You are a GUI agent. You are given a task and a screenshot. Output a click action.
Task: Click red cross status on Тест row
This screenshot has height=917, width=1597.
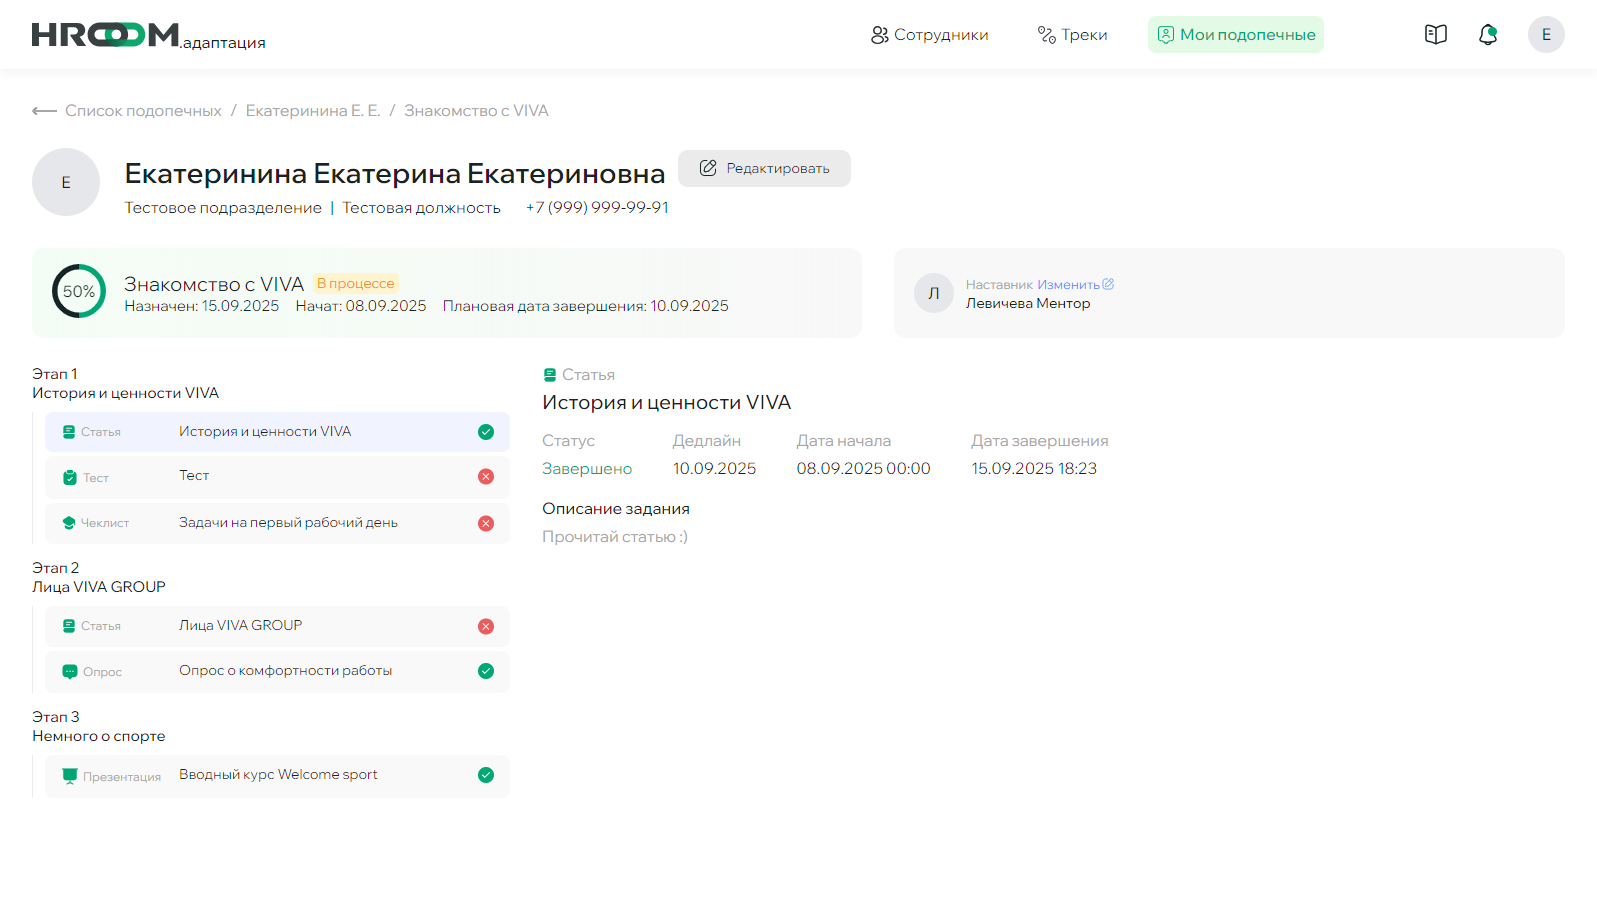coord(486,477)
